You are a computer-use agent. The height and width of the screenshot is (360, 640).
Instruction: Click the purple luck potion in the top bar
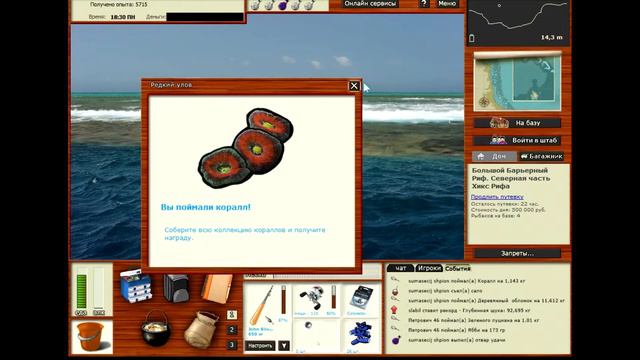coord(282,5)
